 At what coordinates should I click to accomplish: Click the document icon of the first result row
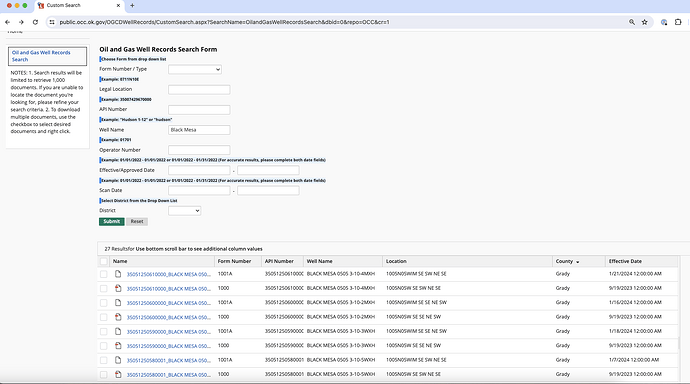tap(118, 274)
